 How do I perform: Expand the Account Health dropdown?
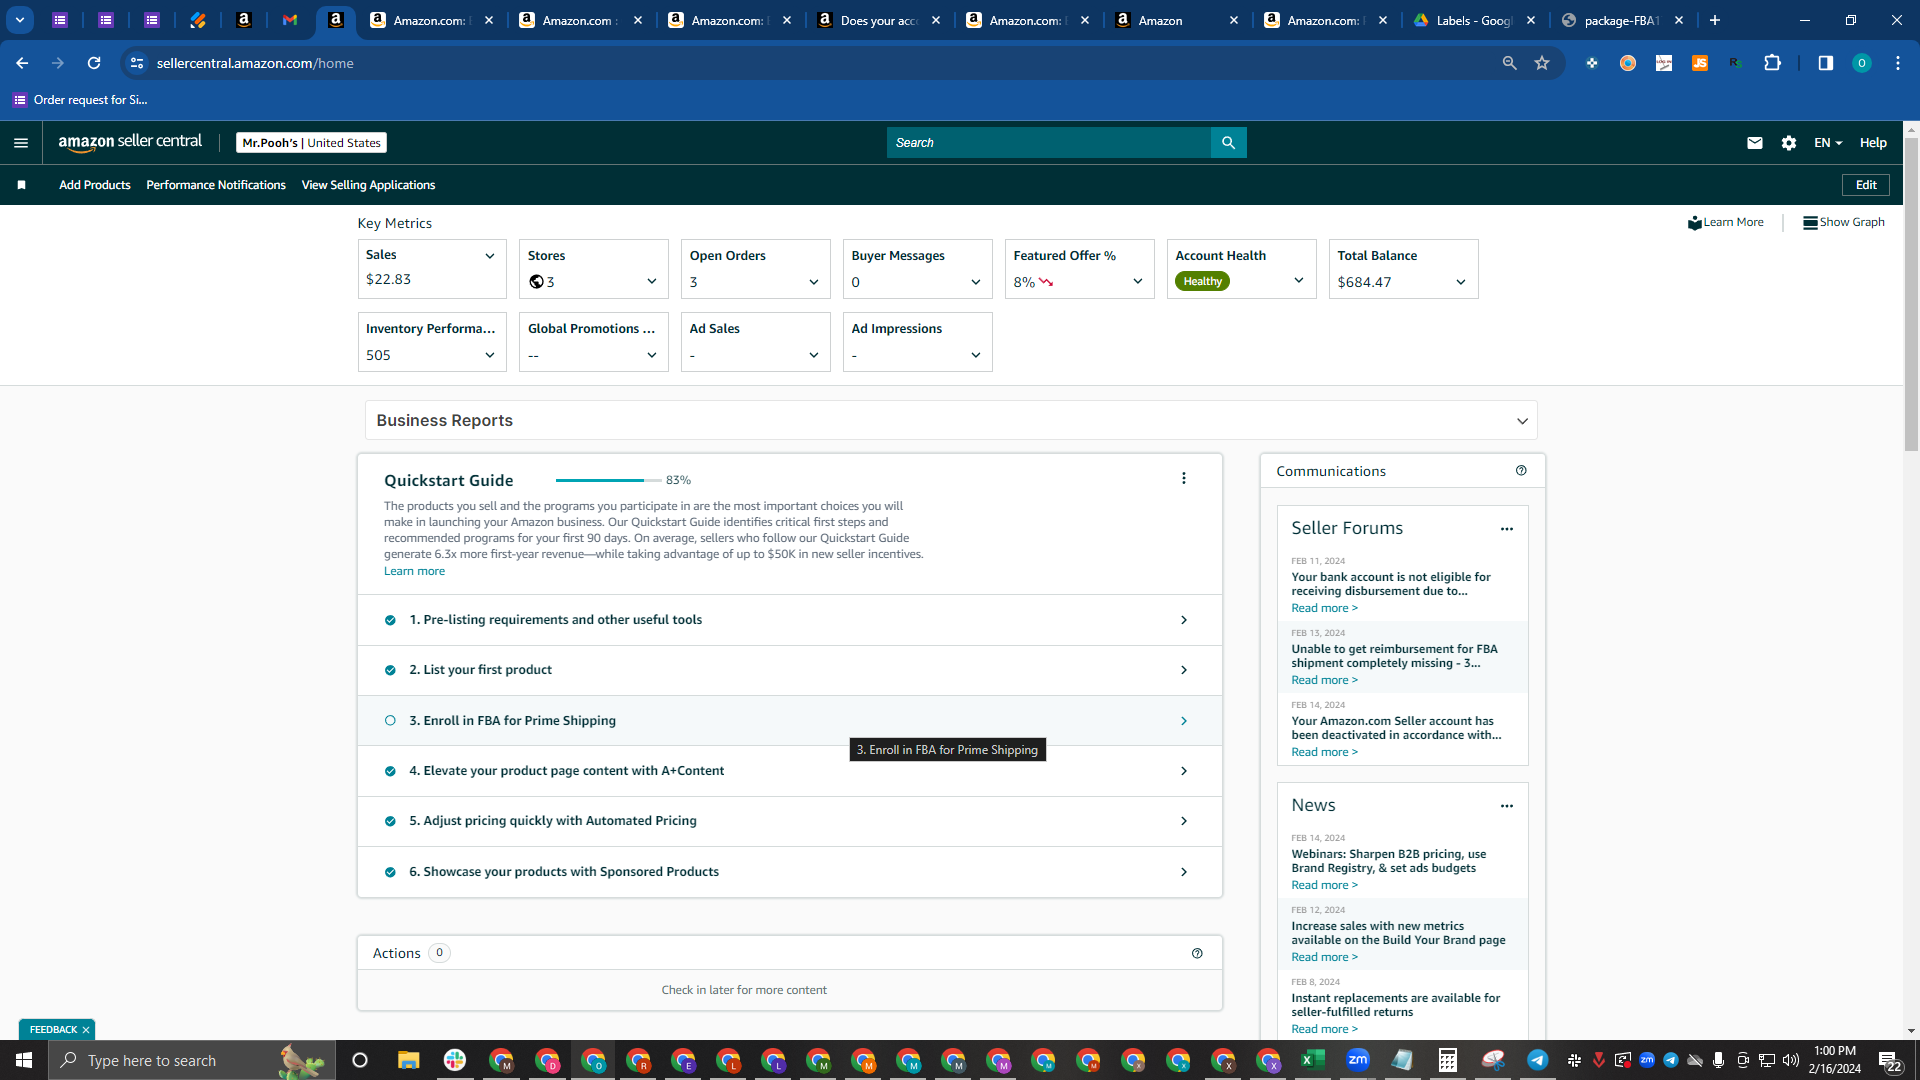tap(1299, 281)
